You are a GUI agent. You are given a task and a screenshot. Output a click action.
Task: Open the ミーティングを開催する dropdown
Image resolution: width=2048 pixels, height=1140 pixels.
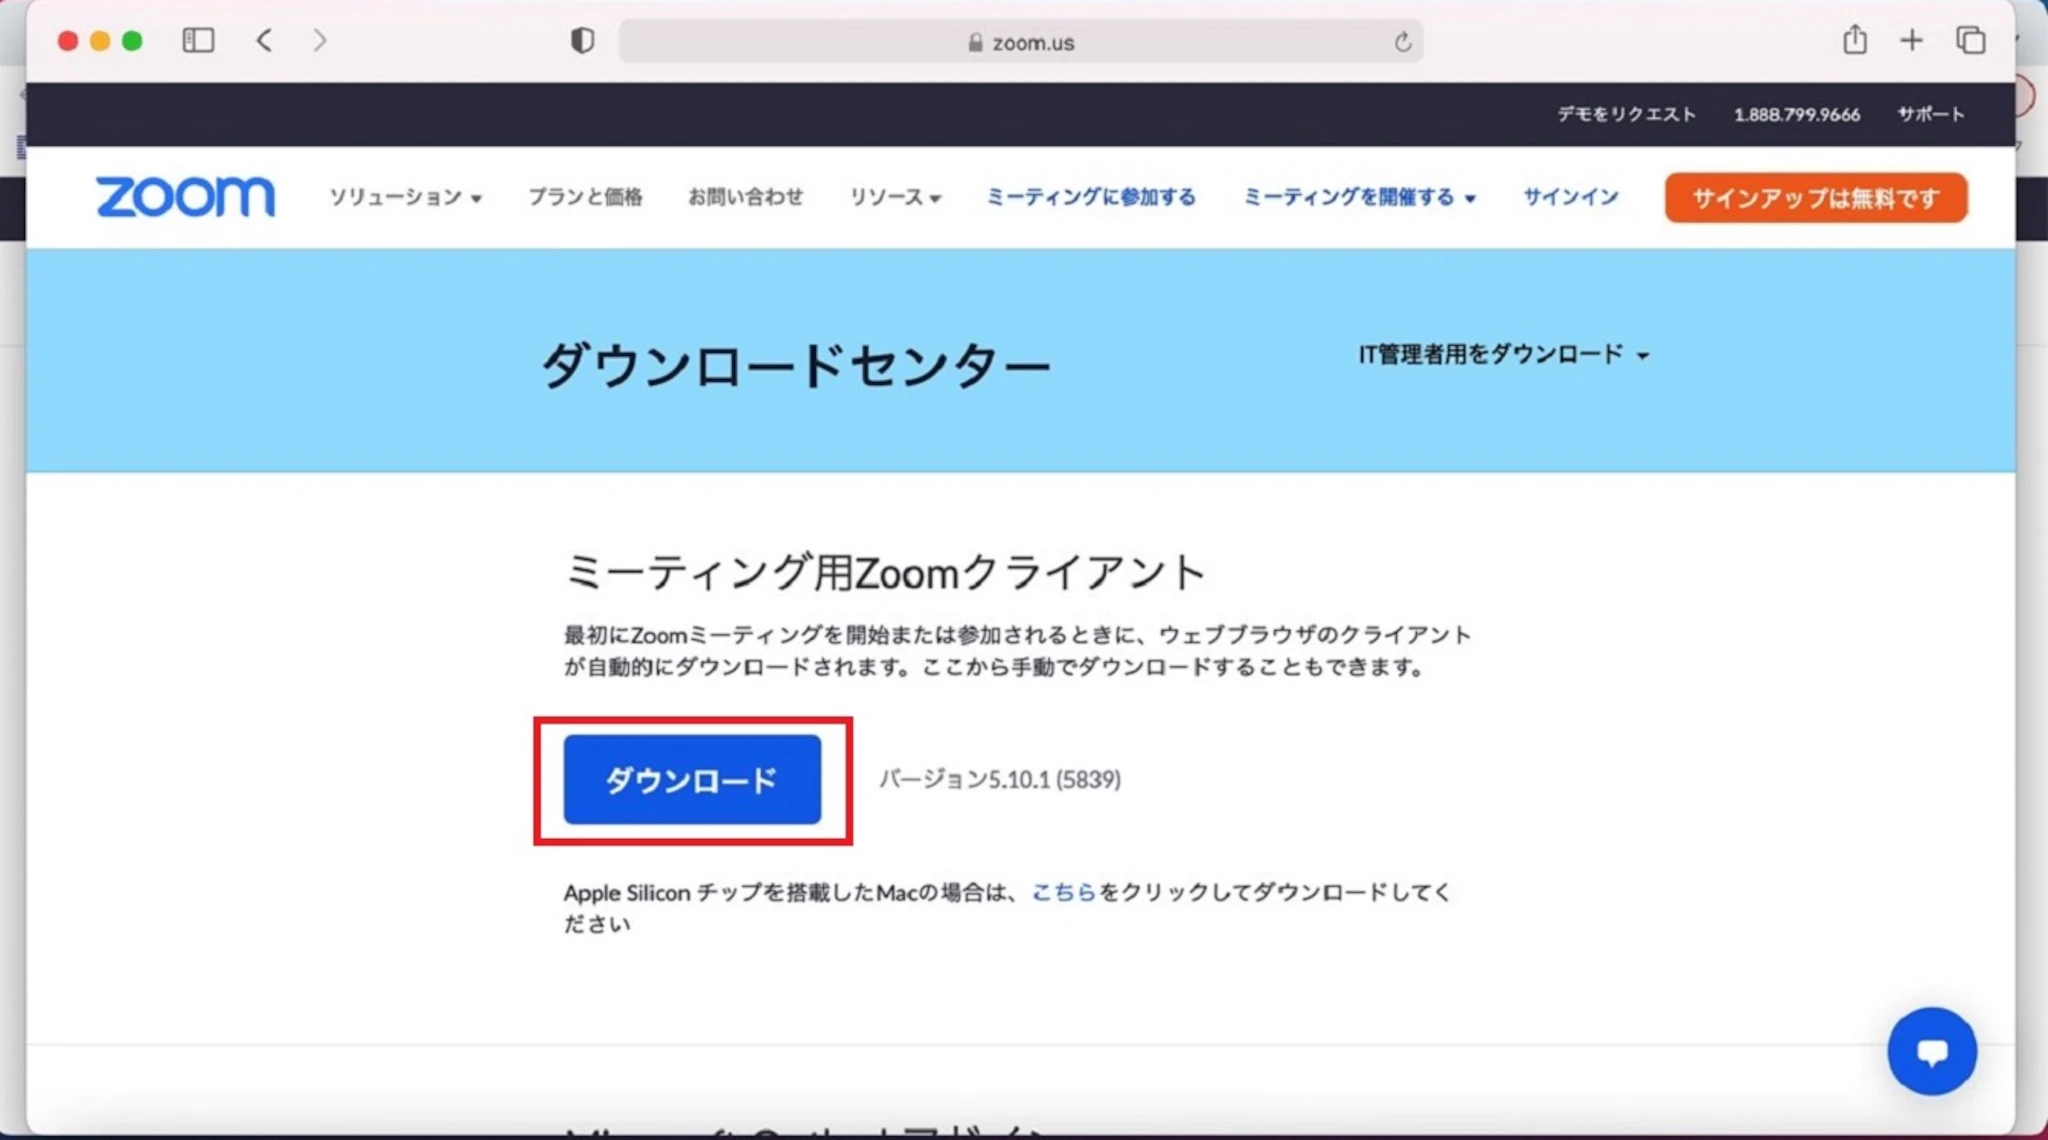point(1358,197)
